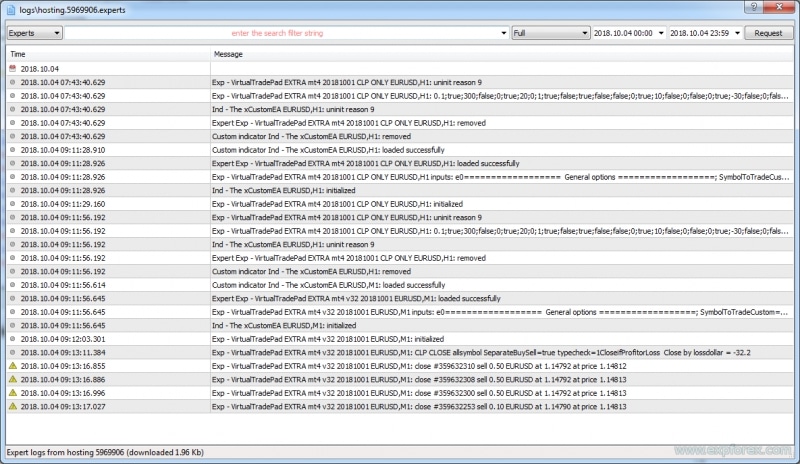Screen dimensions: 800x464
Task: Open the search filter history dropdown arrow
Action: 502,33
